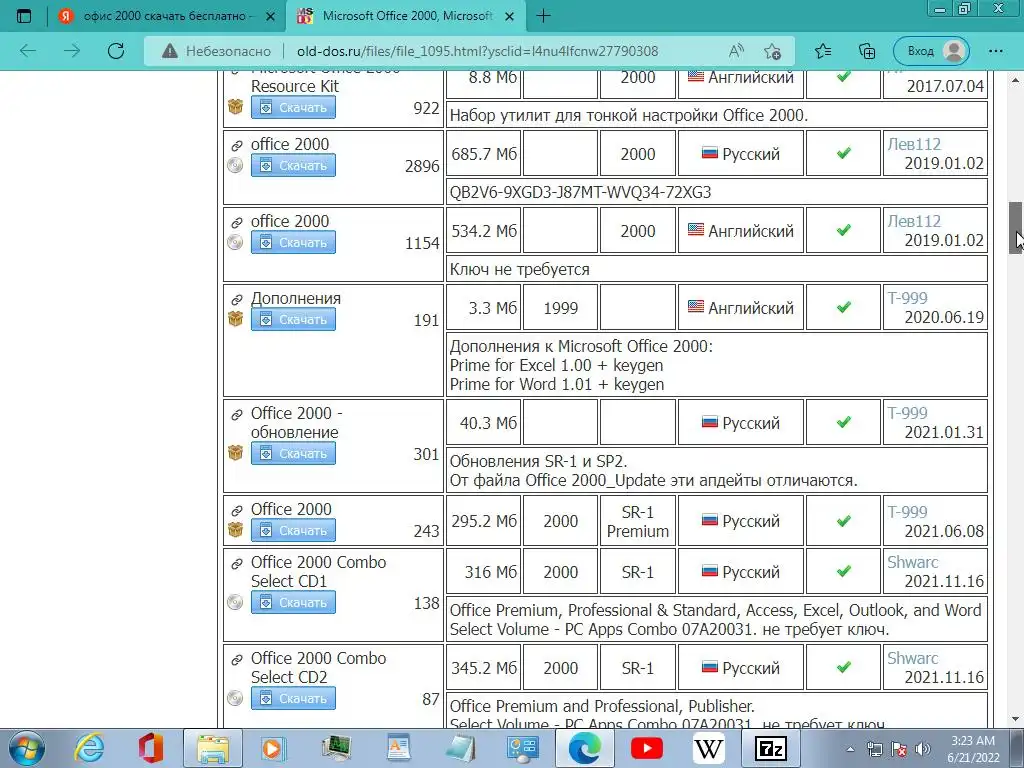The height and width of the screenshot is (768, 1024).
Task: Click link icon beside 534.2 Мб office 2000
Action: coord(236,223)
